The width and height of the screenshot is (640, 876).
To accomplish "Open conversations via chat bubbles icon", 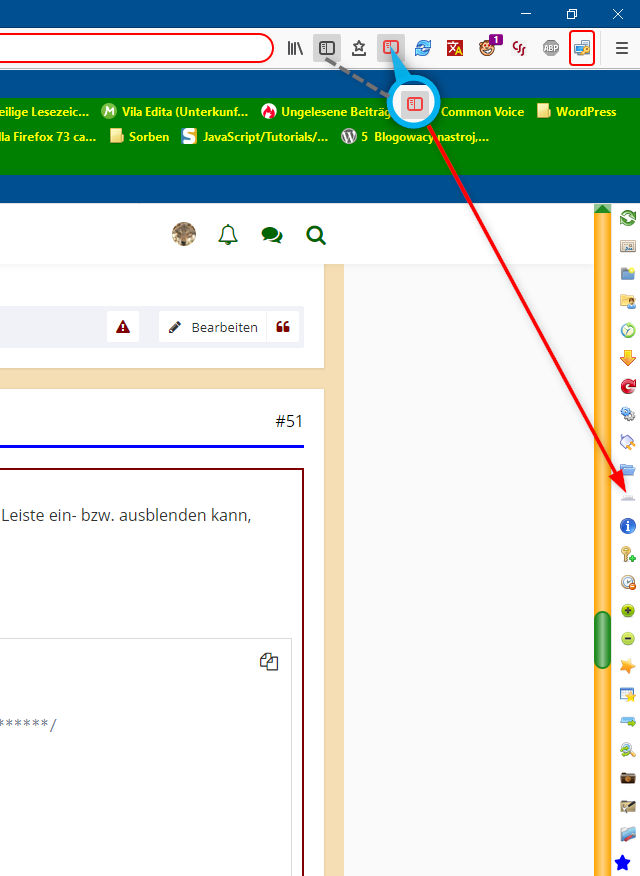I will [272, 235].
